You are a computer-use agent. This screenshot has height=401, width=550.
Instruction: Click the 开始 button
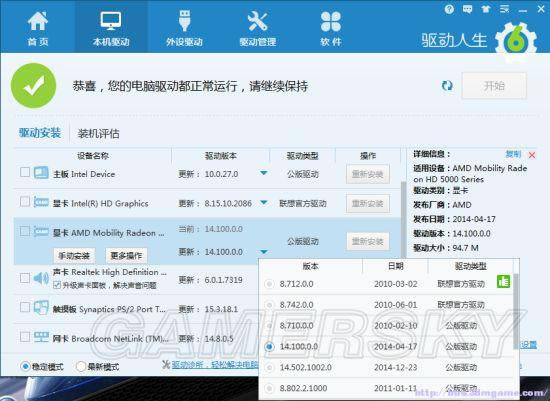(494, 86)
